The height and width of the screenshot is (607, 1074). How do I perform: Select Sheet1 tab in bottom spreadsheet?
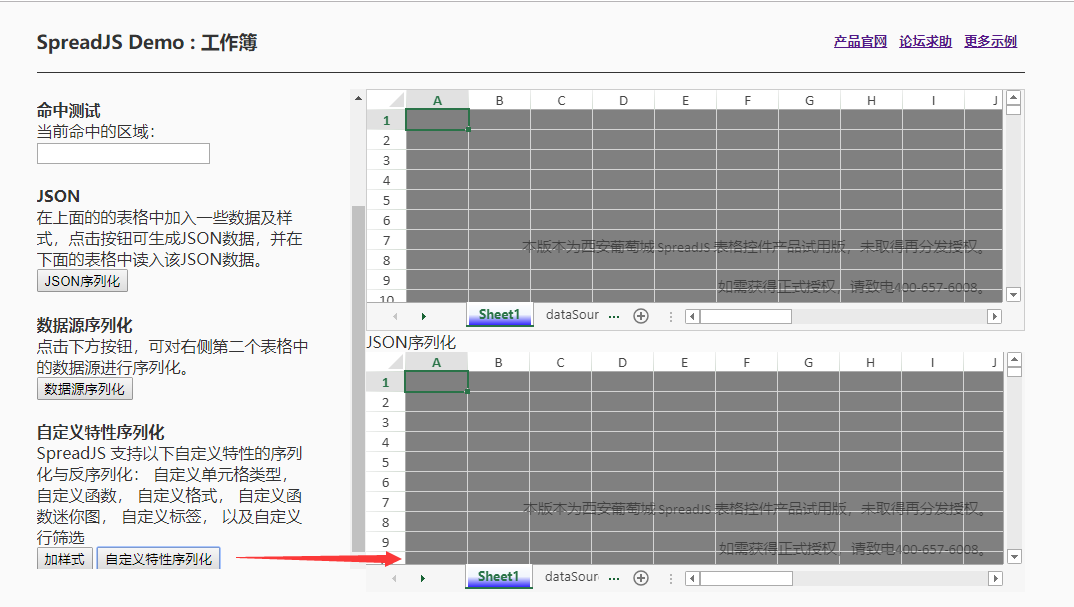[x=498, y=577]
